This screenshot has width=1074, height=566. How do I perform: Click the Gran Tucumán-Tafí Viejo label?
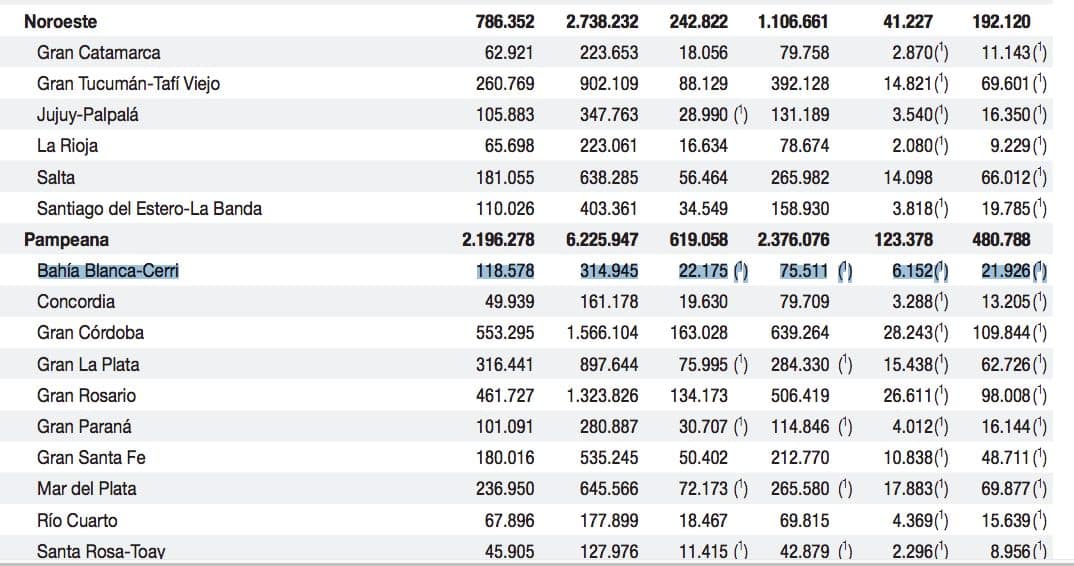coord(128,84)
